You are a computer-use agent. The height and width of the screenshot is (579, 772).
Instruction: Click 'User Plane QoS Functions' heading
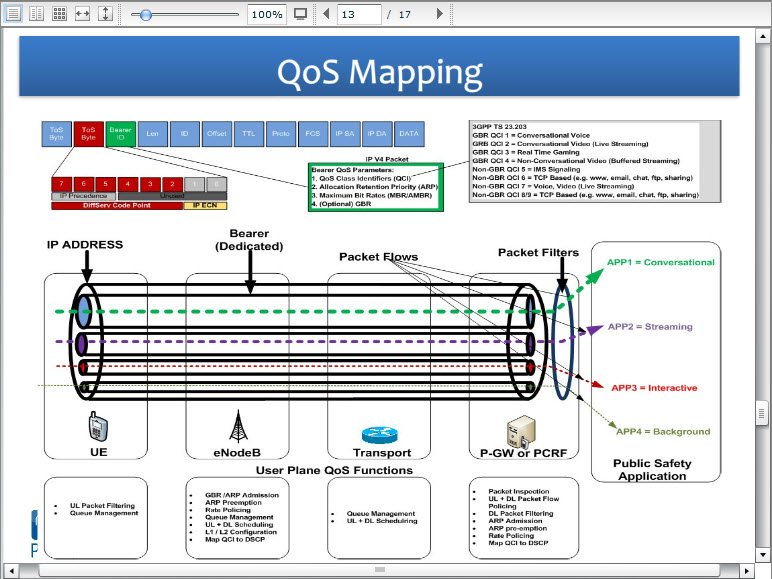click(x=334, y=471)
